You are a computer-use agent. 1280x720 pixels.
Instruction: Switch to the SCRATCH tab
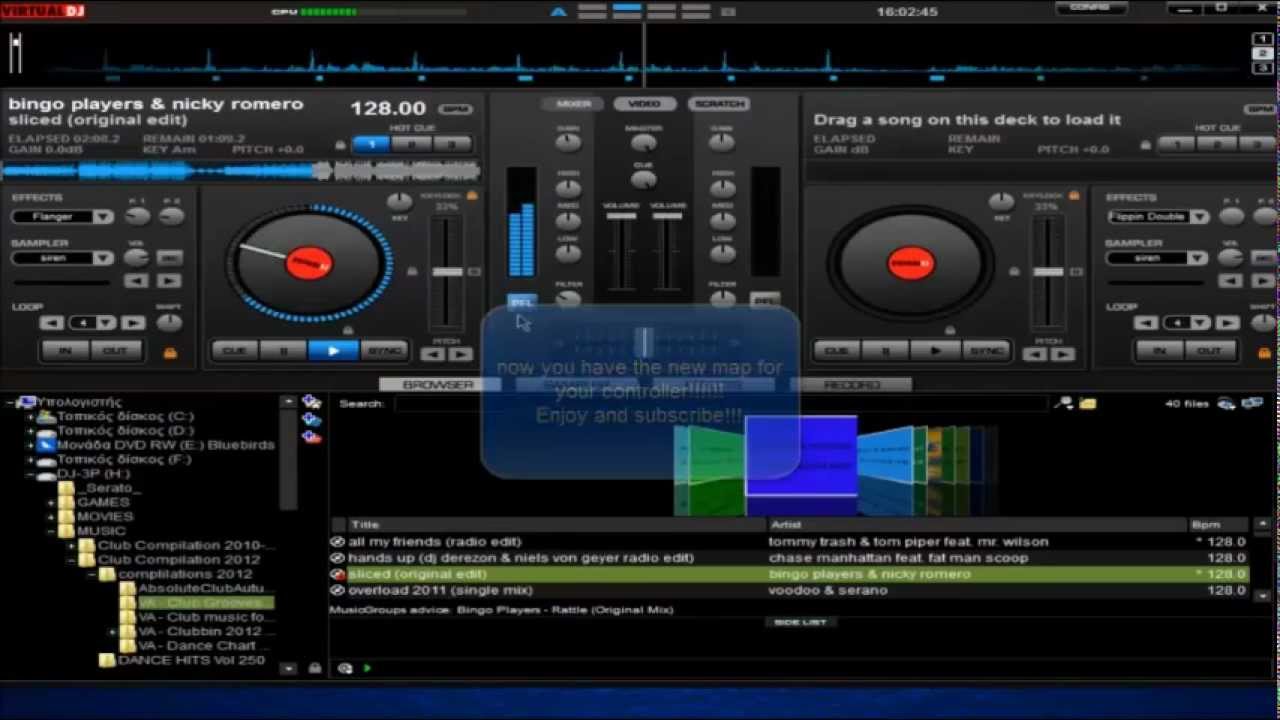coord(719,104)
